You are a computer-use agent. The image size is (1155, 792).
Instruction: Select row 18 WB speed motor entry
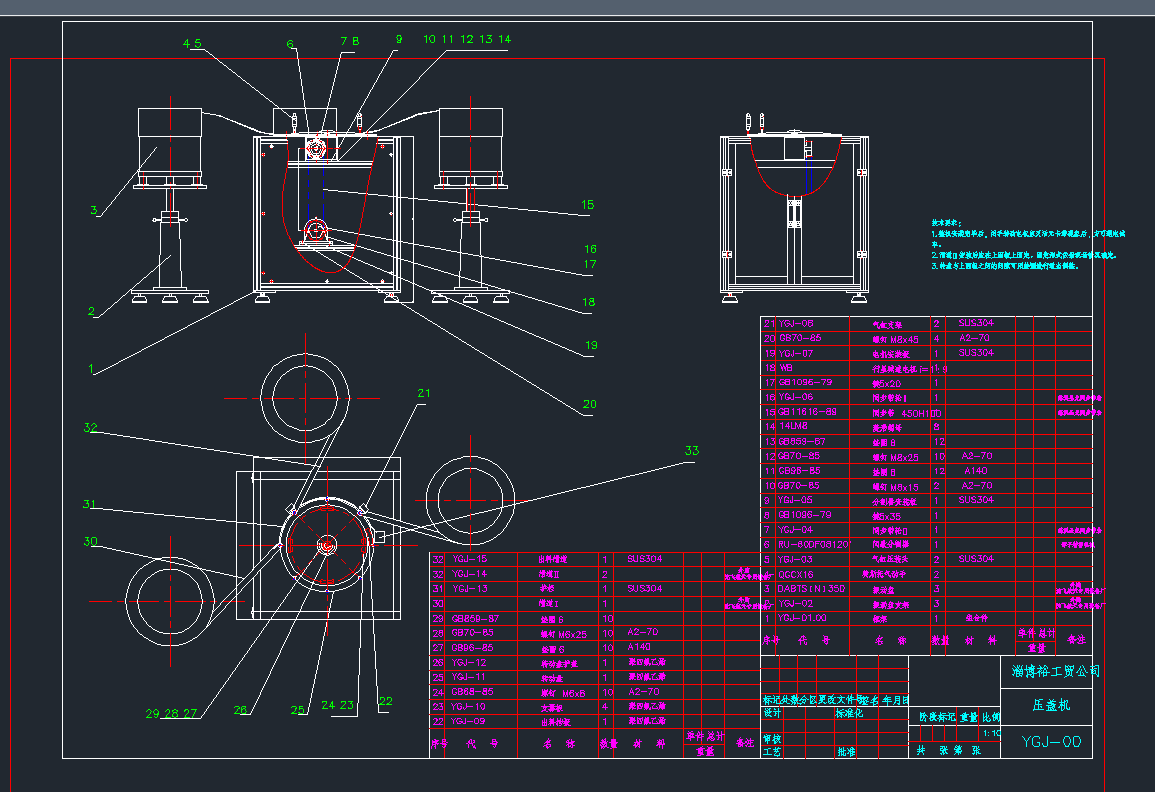pyautogui.click(x=790, y=368)
